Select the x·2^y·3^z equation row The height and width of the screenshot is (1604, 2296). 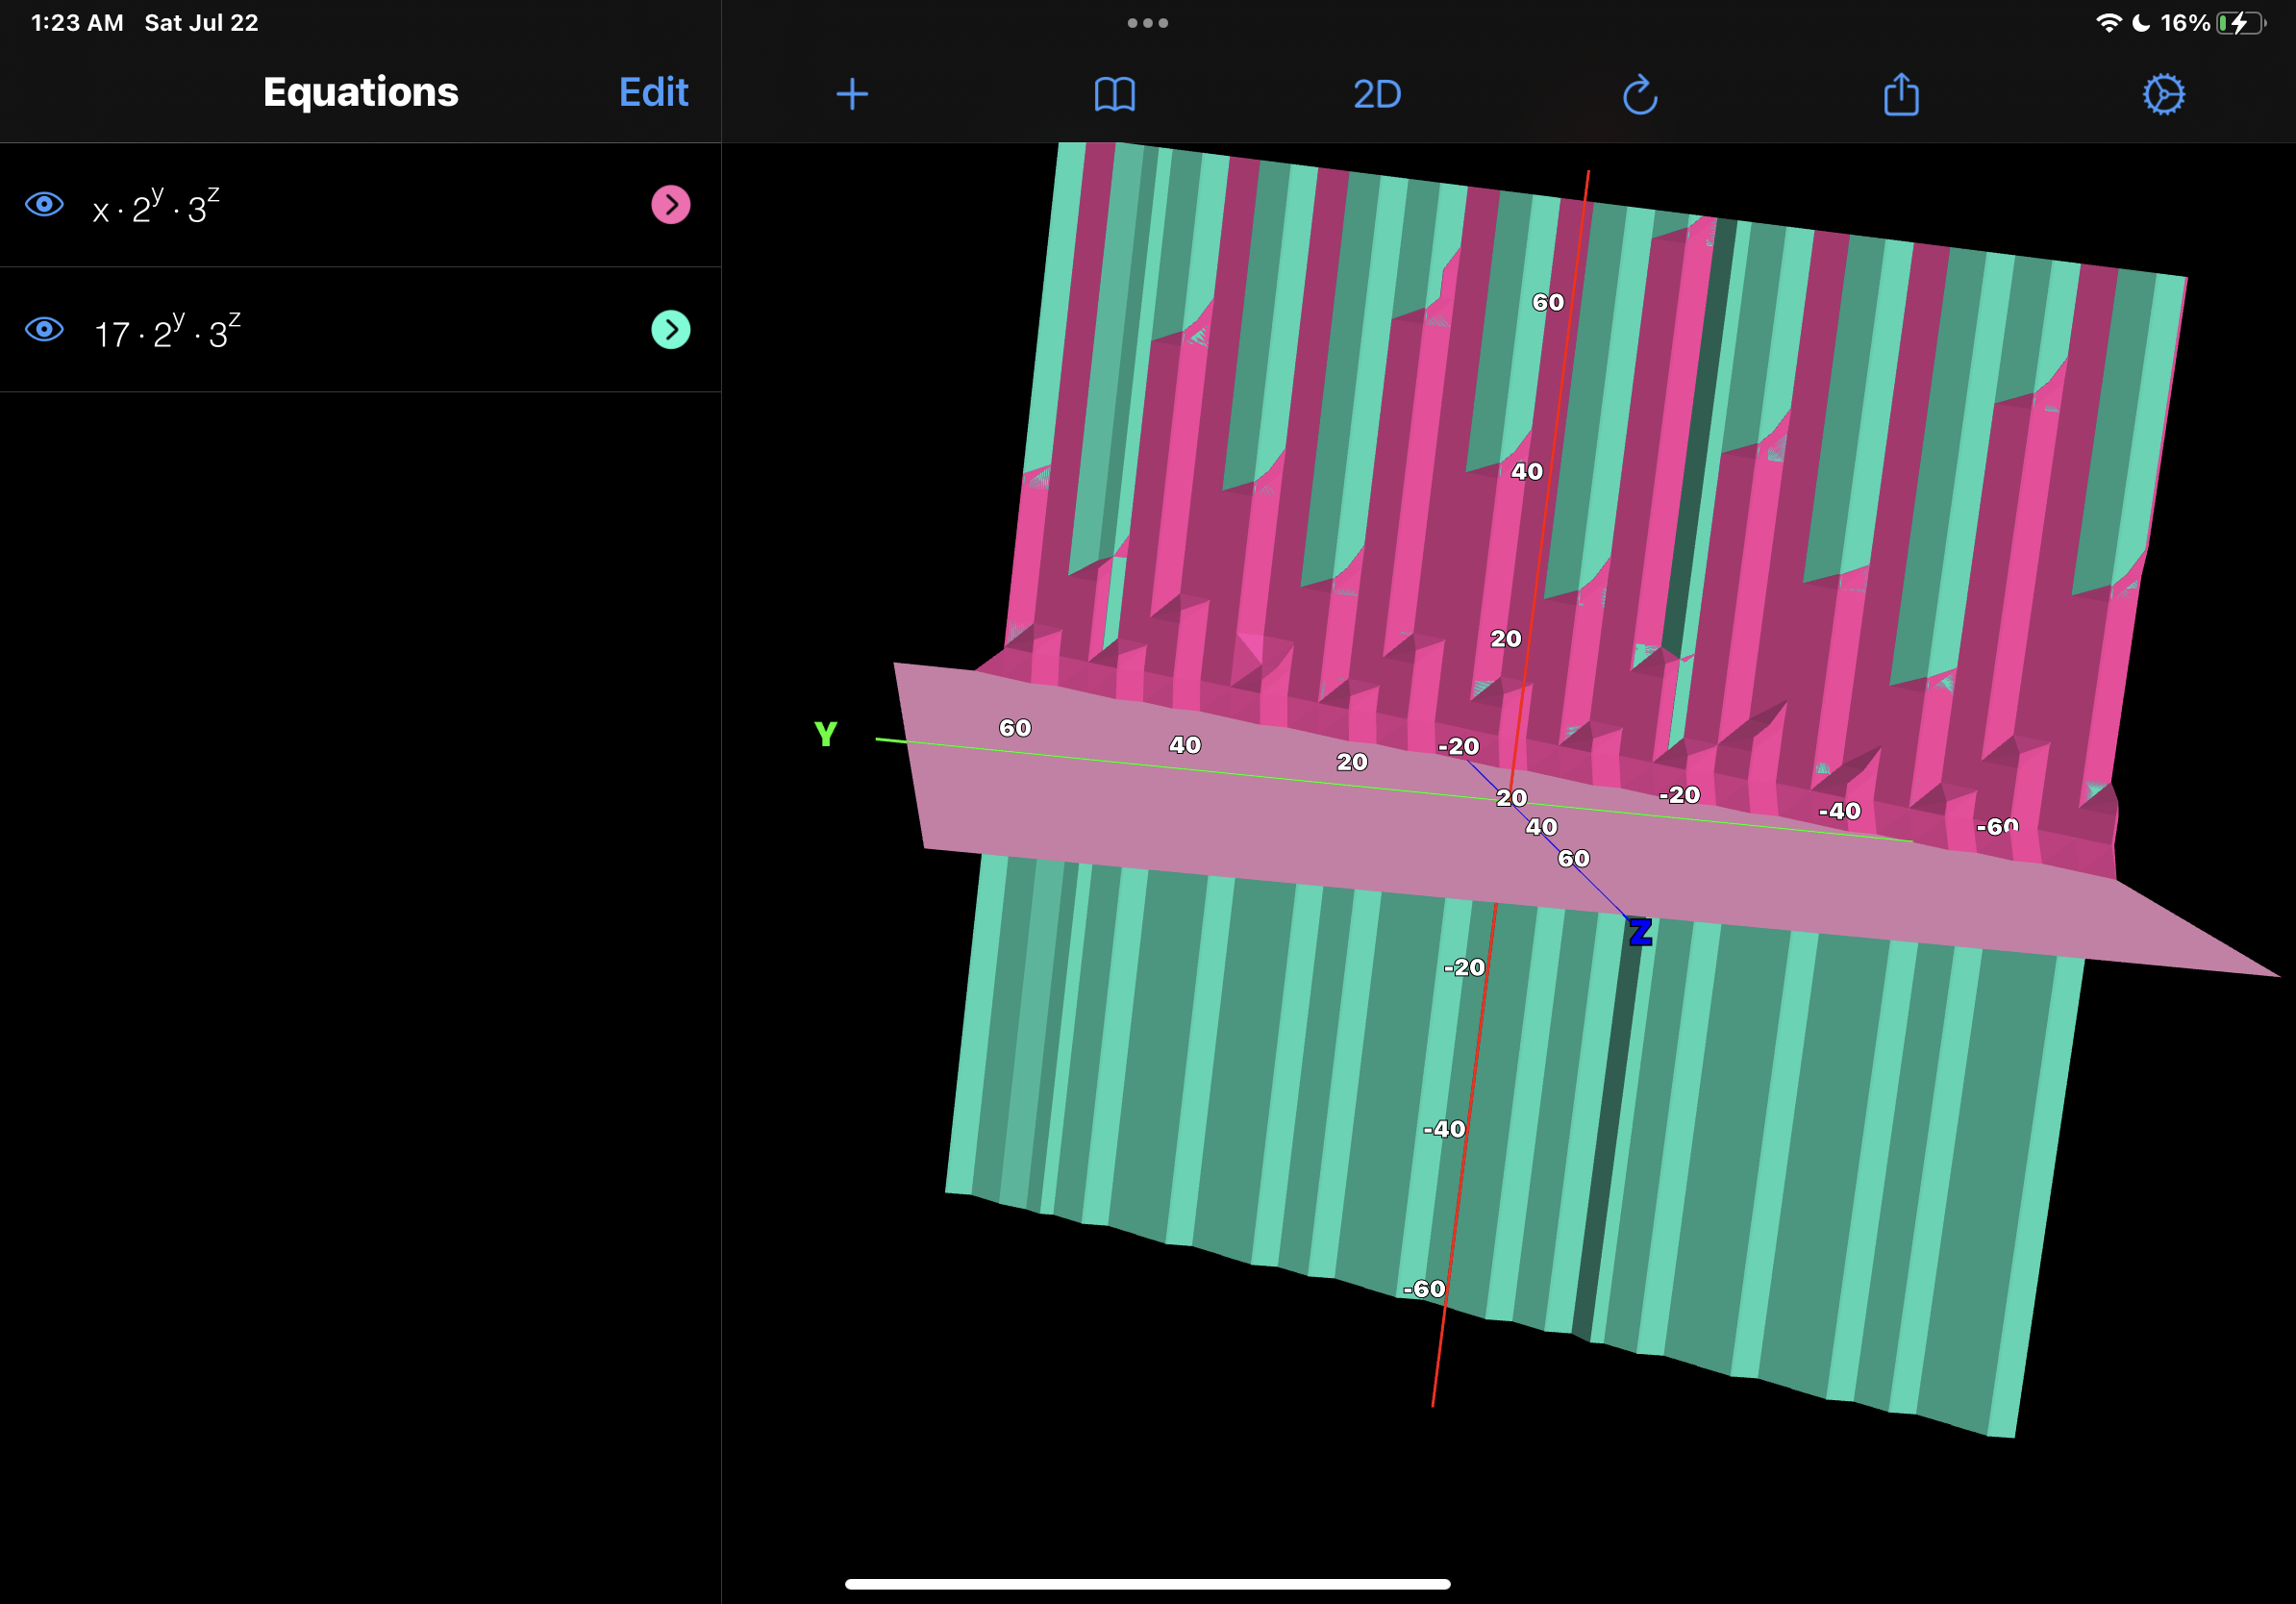coord(360,205)
